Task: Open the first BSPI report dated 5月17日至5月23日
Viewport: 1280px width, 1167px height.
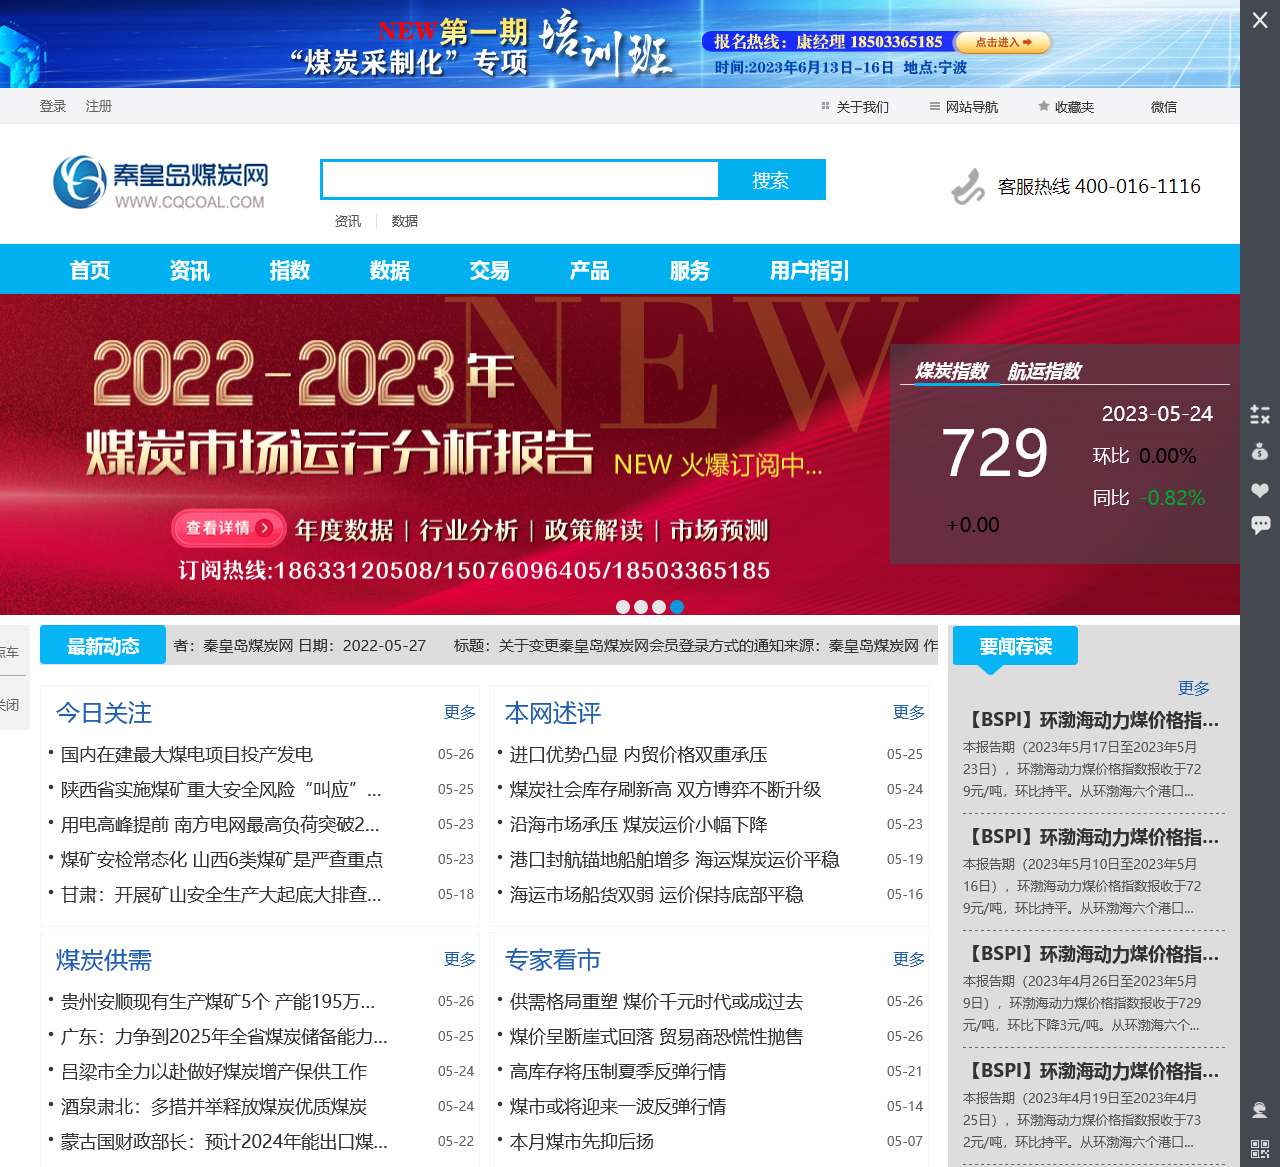Action: coord(1090,720)
